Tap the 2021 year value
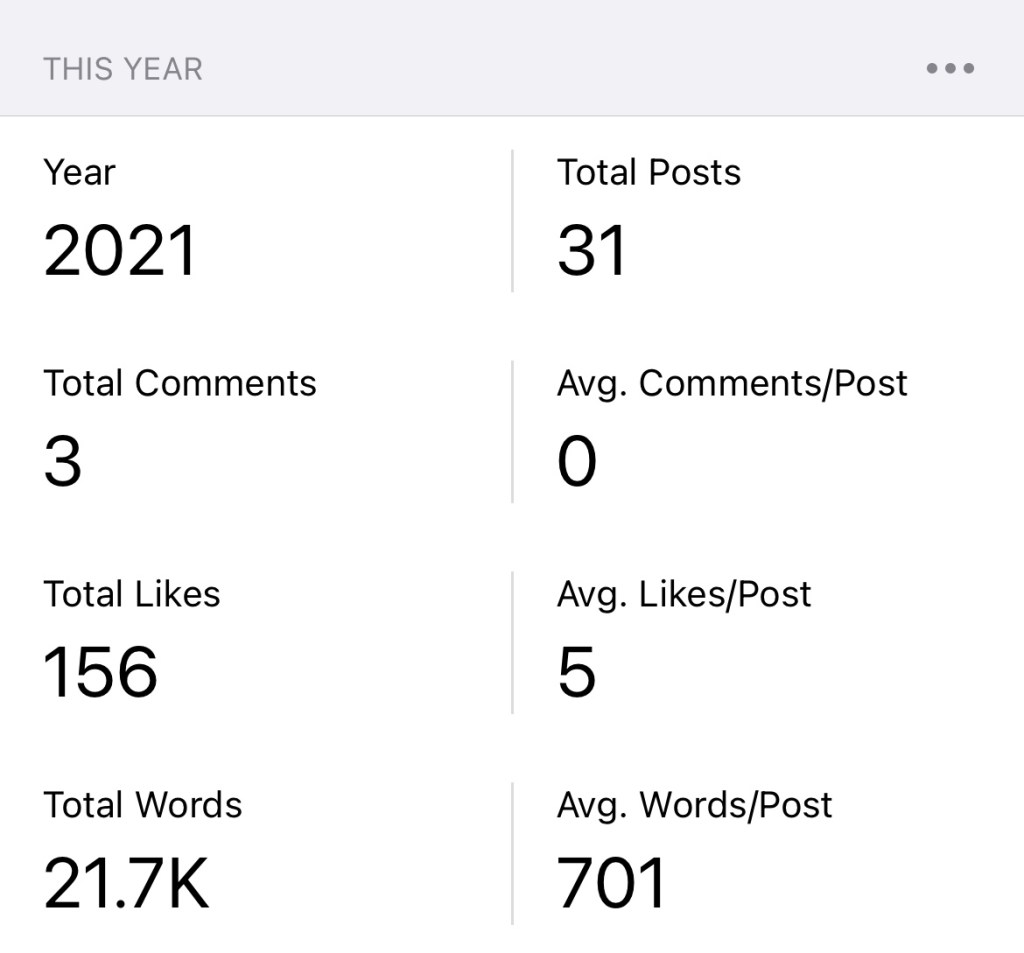 [x=120, y=250]
